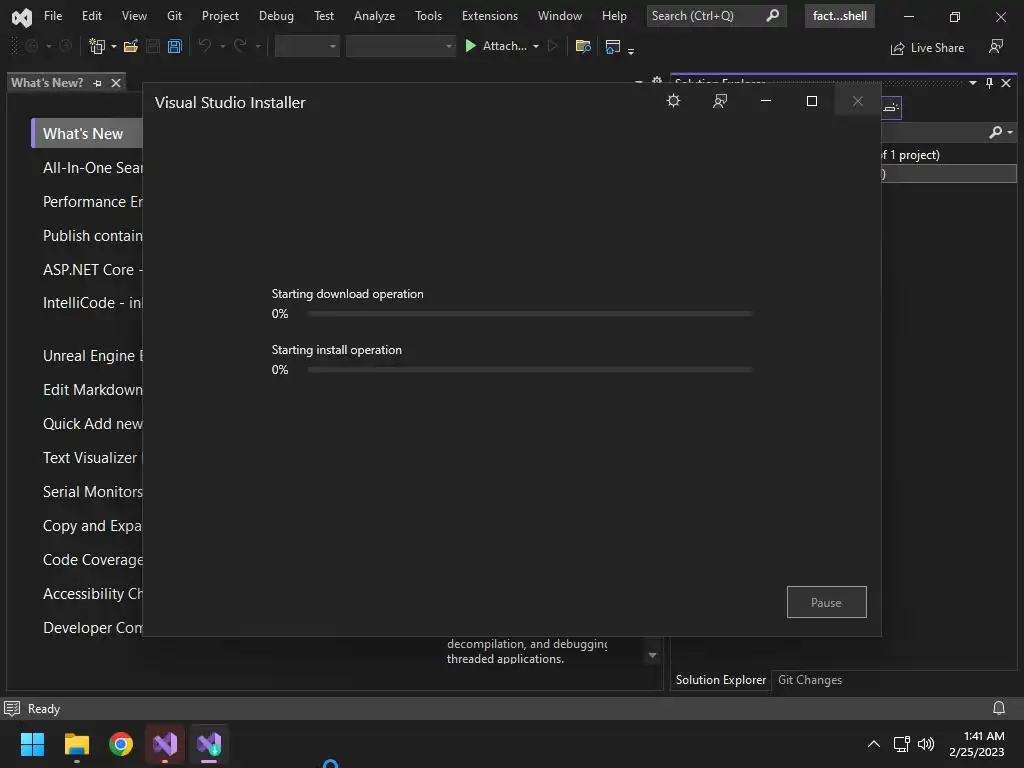Screen dimensions: 1024x768
Task: Click fact...shell solution name button
Action: pyautogui.click(x=840, y=16)
